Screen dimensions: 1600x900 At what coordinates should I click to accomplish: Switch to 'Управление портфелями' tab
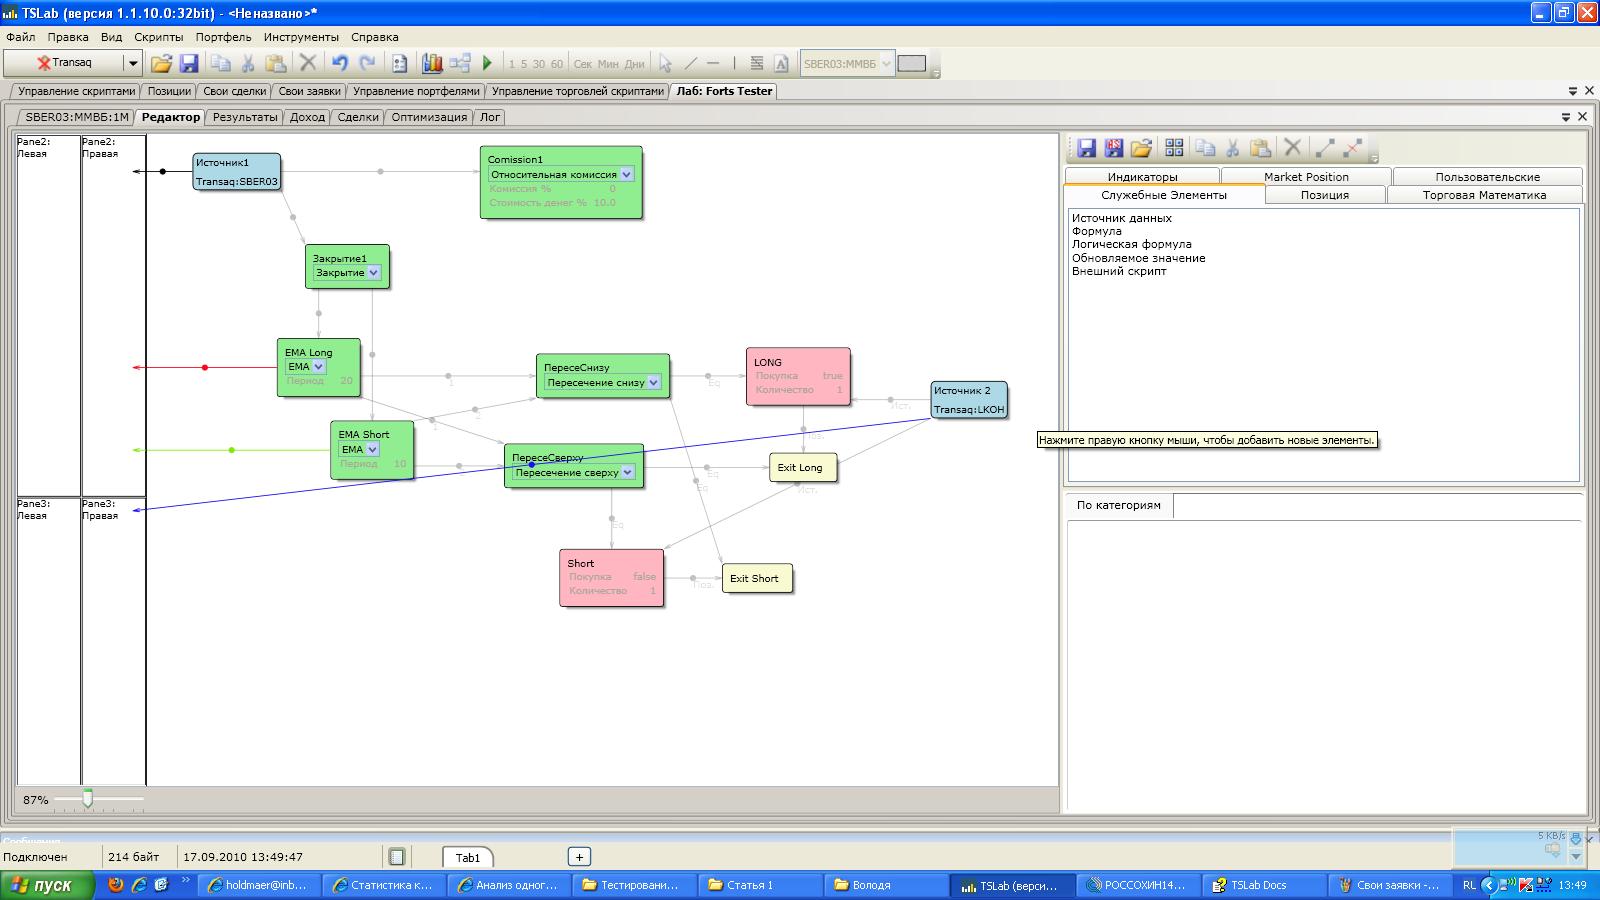417,91
